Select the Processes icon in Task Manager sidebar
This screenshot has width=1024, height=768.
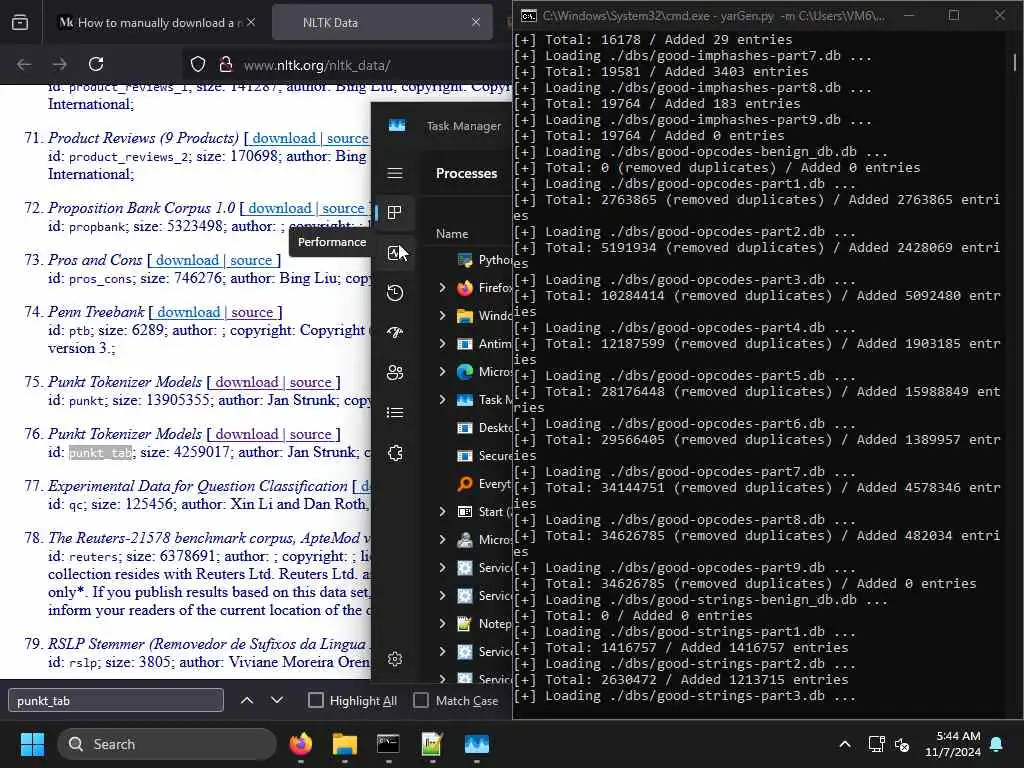[394, 213]
